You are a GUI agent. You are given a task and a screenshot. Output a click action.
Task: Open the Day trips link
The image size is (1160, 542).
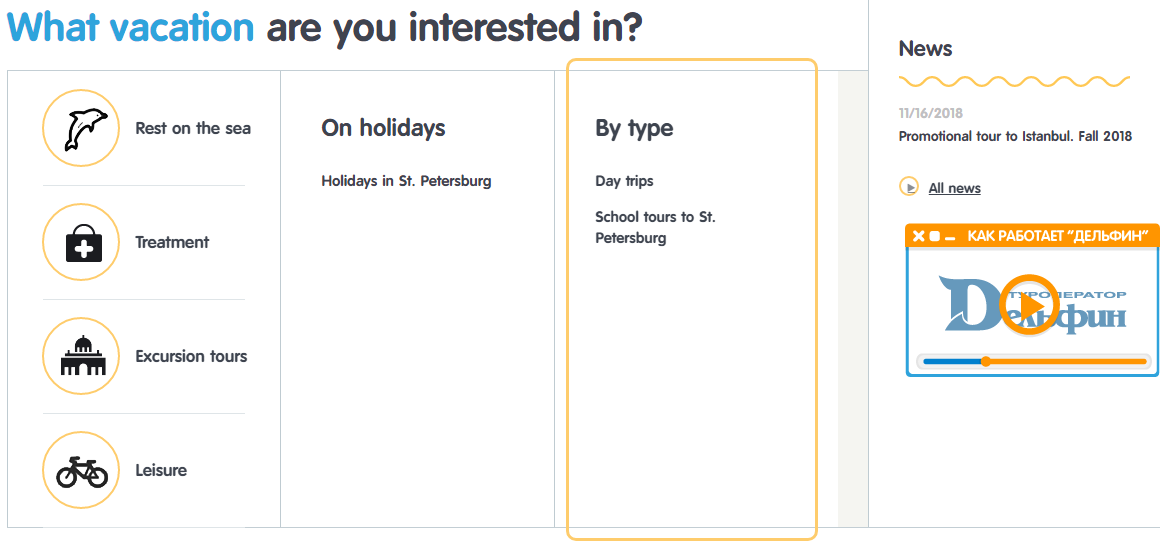pos(624,181)
